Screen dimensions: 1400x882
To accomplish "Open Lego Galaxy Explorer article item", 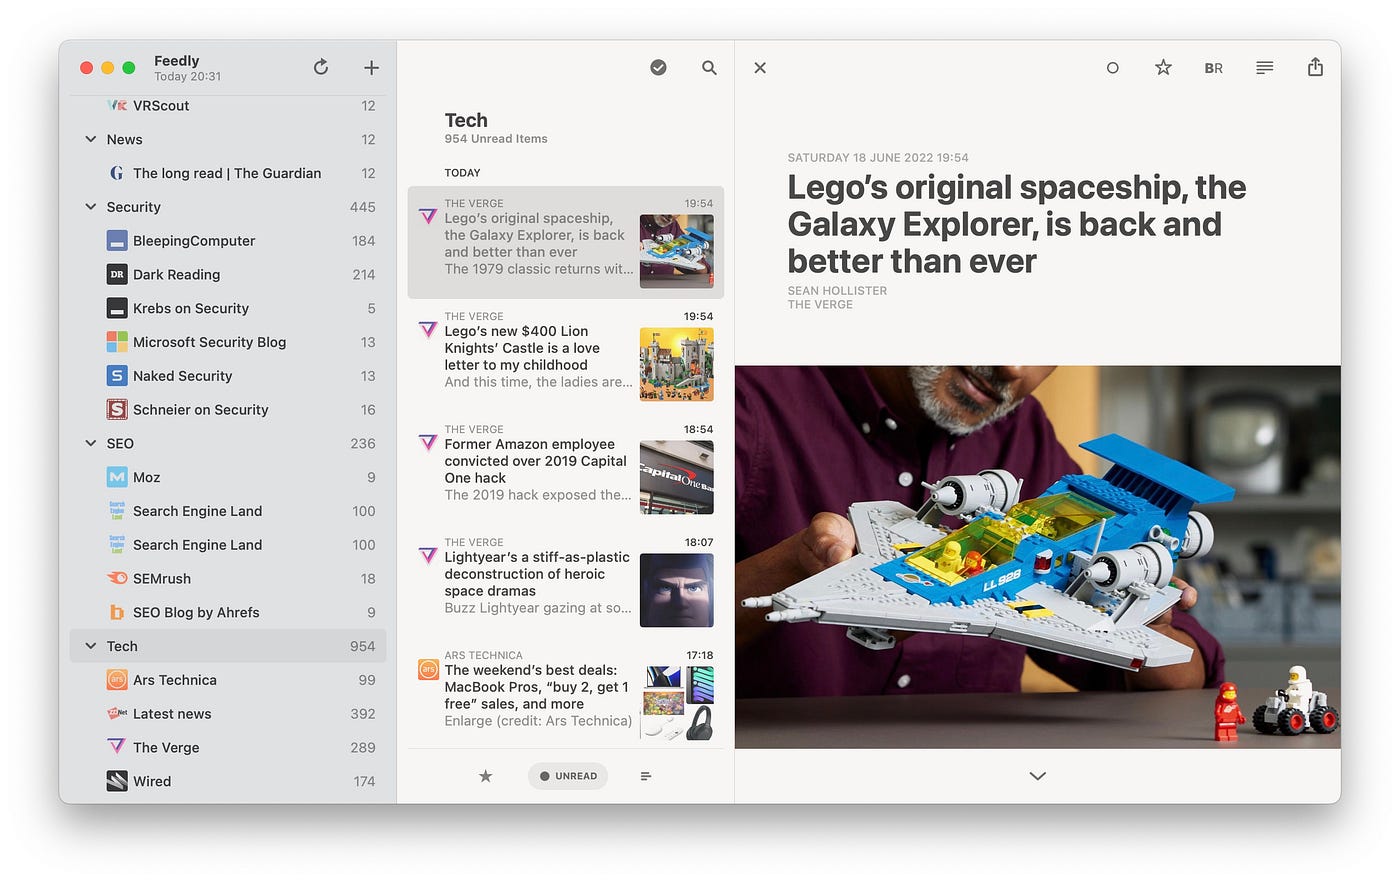I will coord(565,242).
